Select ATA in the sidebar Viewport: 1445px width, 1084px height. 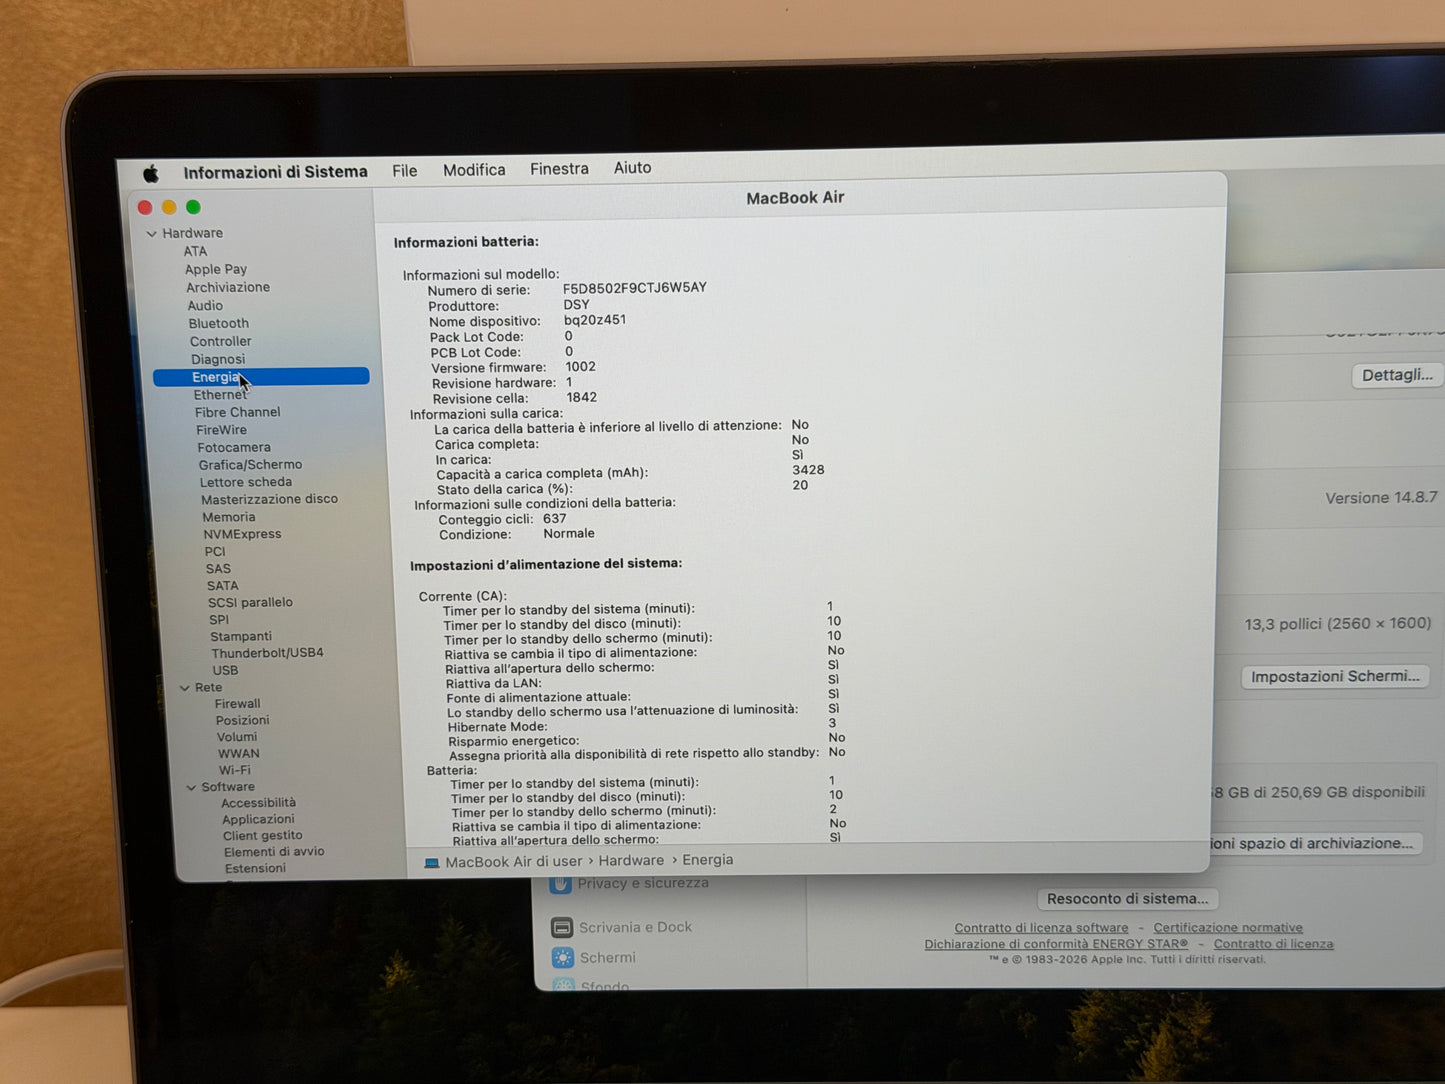[x=195, y=251]
